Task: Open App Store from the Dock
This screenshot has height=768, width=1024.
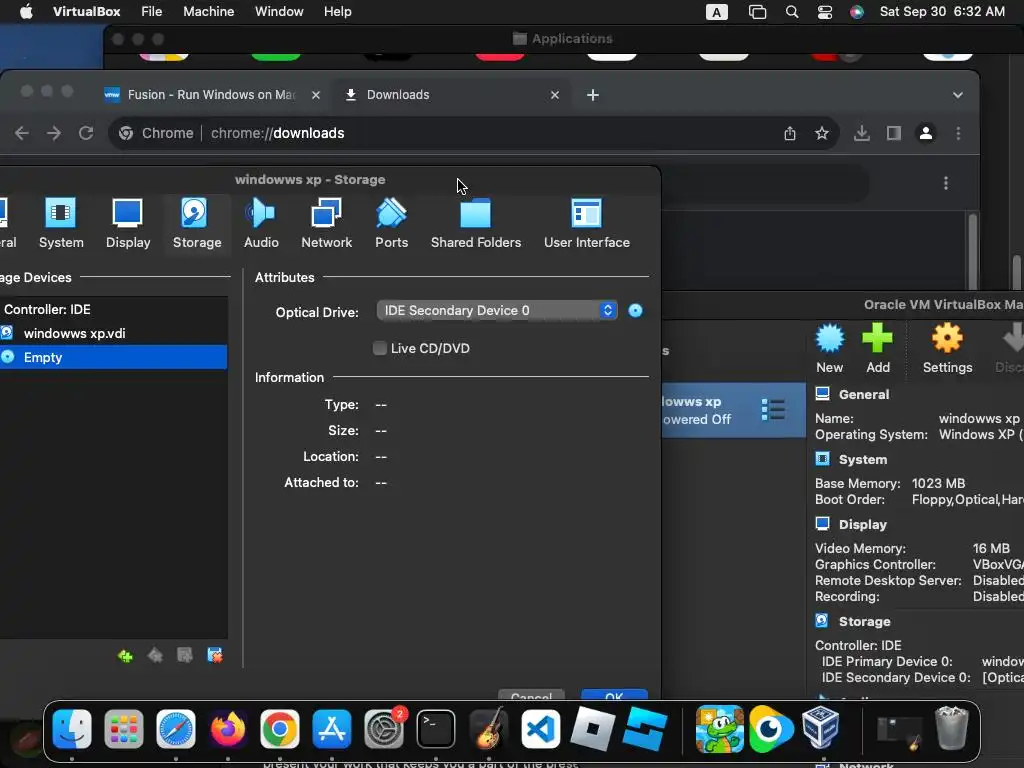Action: pyautogui.click(x=332, y=729)
